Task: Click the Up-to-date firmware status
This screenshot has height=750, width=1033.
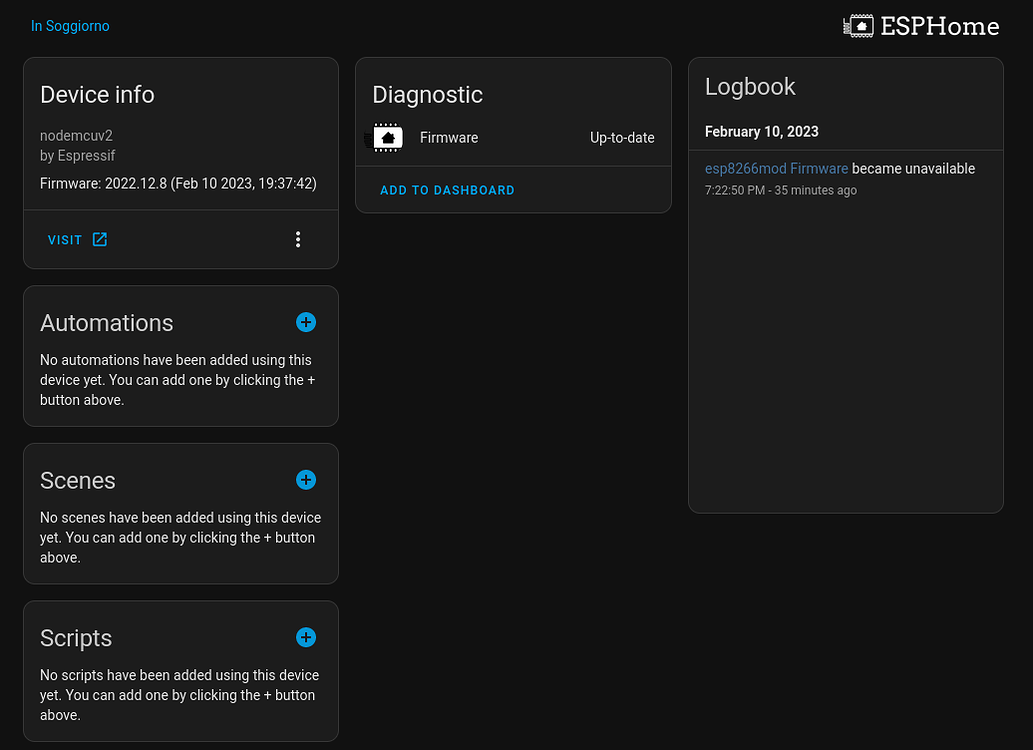Action: pyautogui.click(x=622, y=138)
